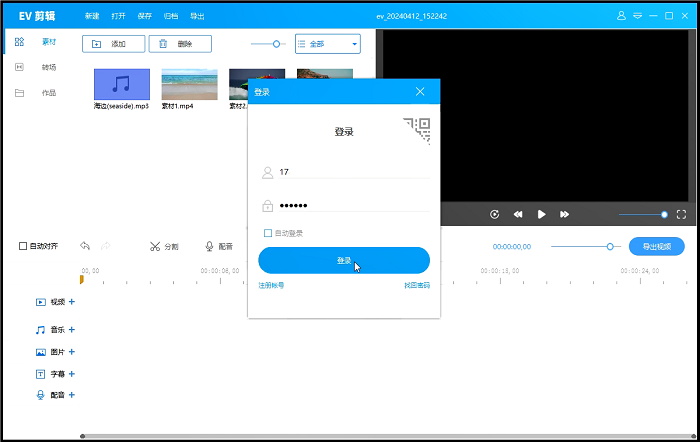Close the 登录 dialog
The width and height of the screenshot is (700, 442).
tap(420, 92)
